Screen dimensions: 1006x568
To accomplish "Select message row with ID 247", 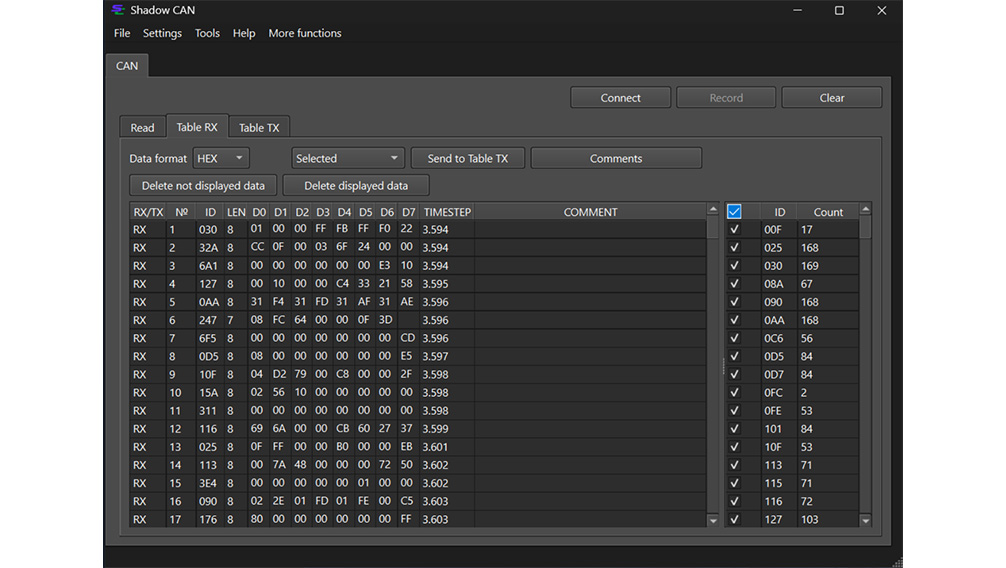I will [x=418, y=320].
